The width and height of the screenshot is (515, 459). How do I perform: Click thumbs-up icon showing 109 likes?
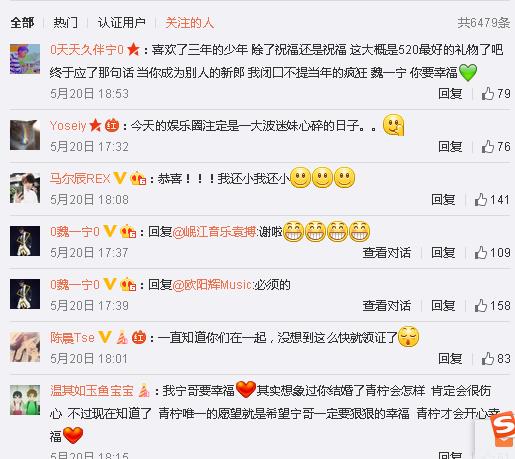(481, 253)
